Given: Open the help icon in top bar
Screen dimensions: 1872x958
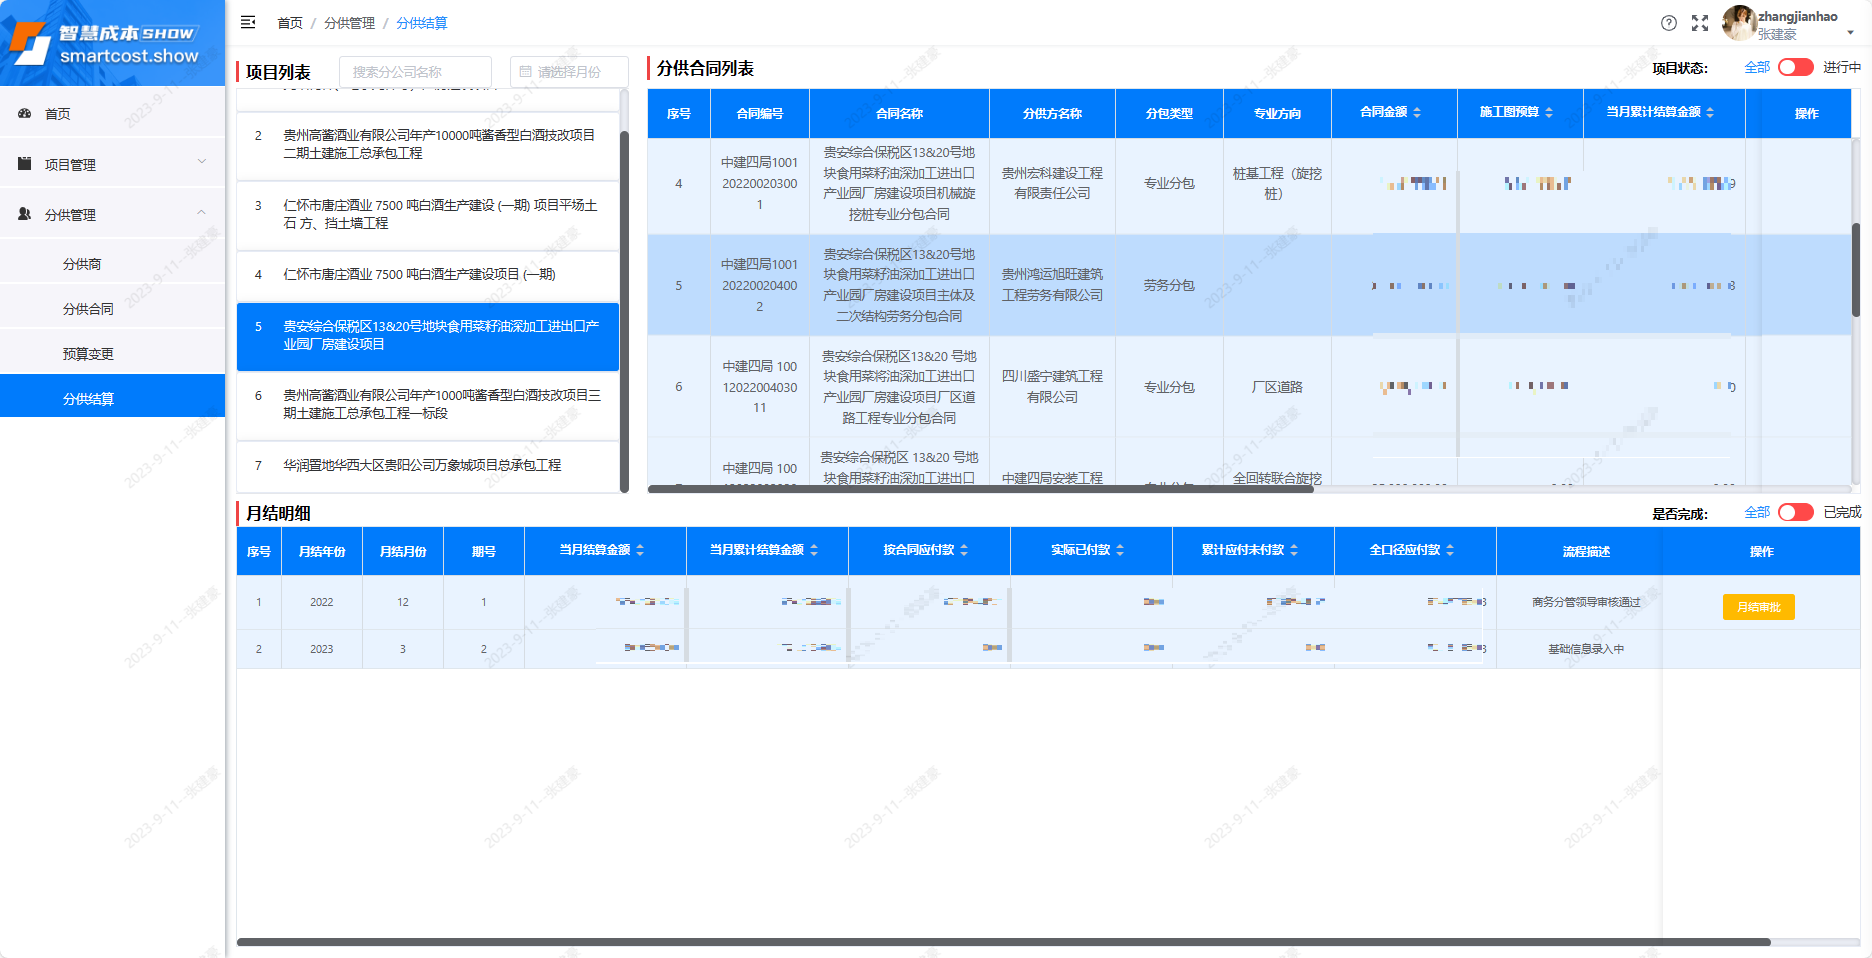Looking at the screenshot, I should click(1668, 23).
